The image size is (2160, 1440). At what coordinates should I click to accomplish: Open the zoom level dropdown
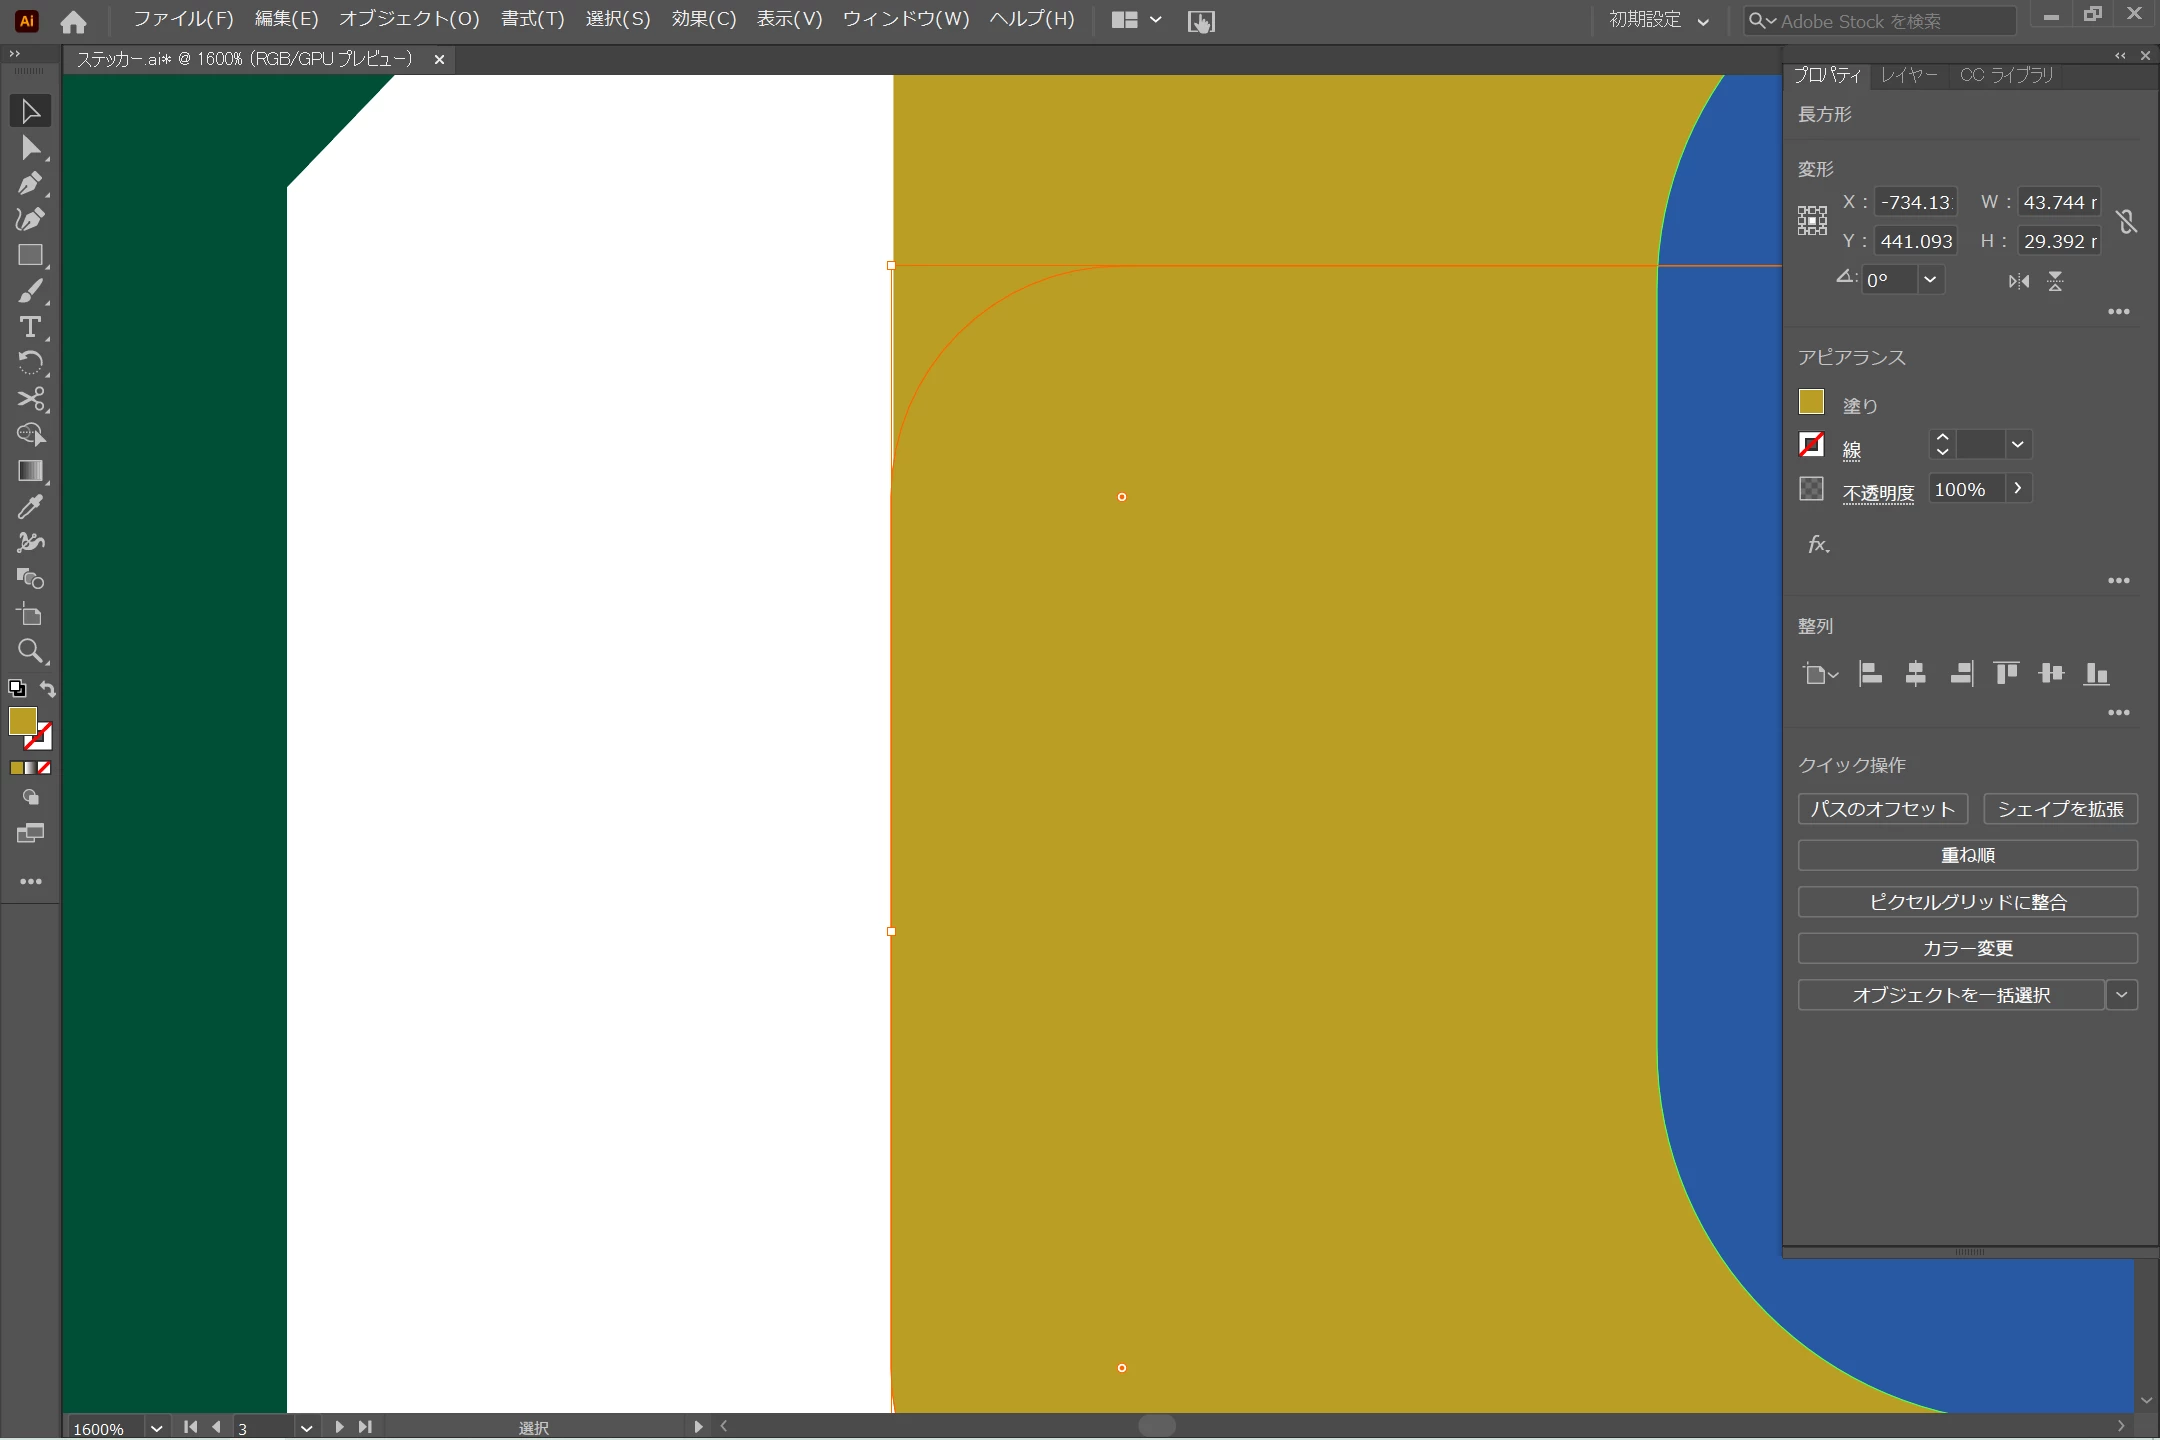click(156, 1428)
